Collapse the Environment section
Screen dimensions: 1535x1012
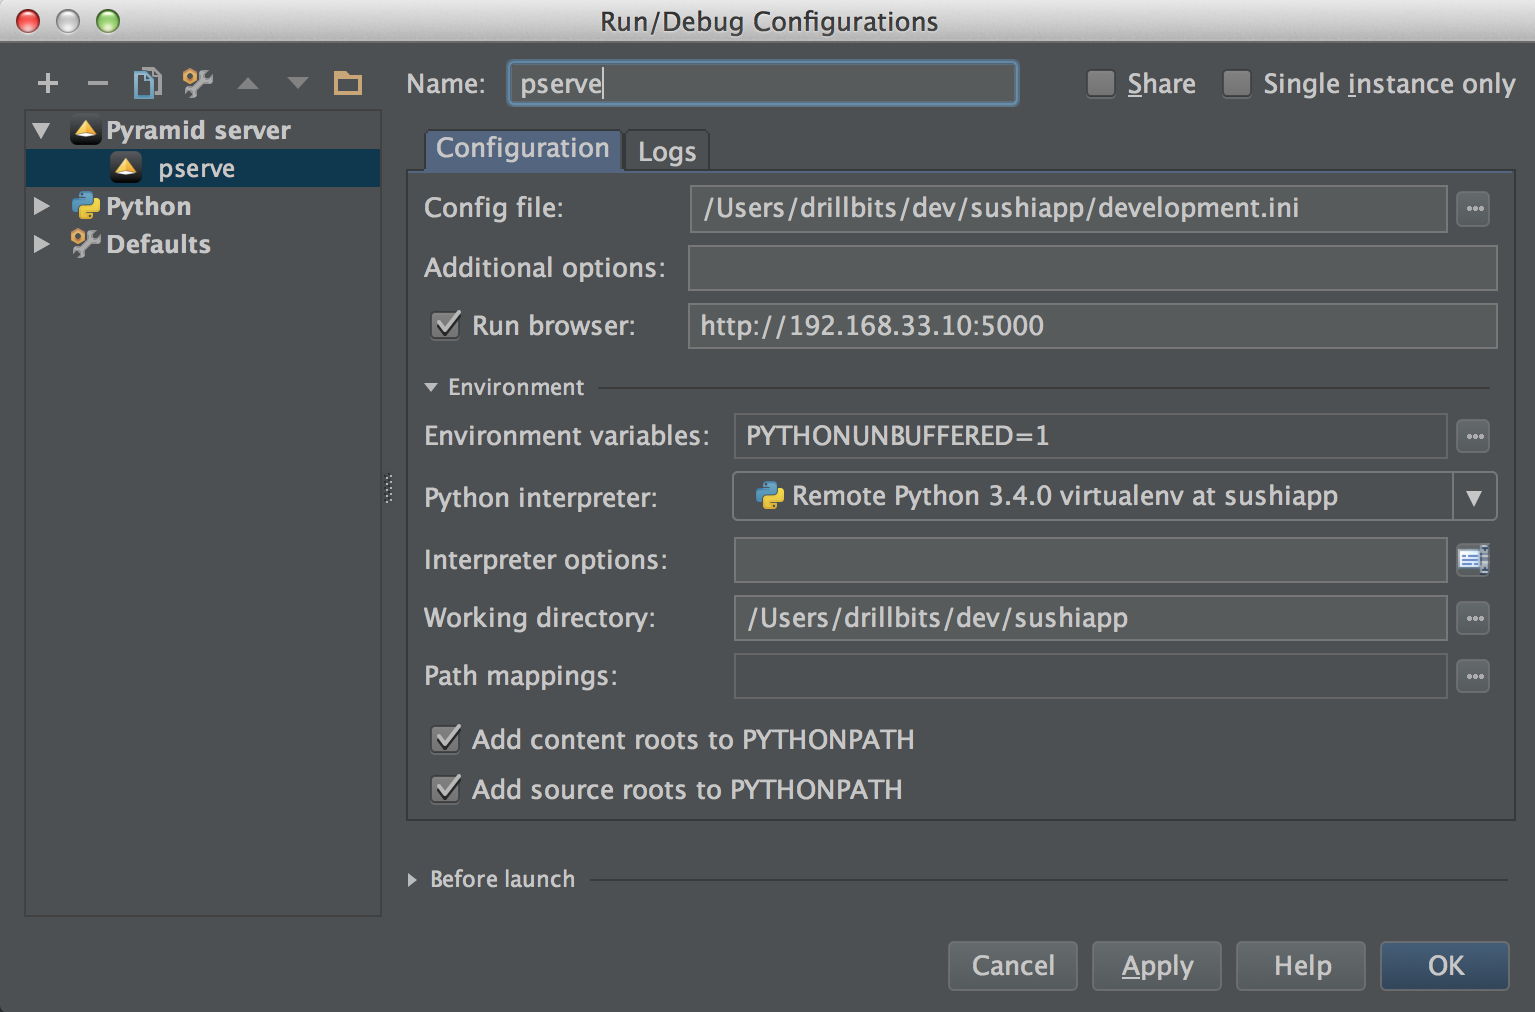pos(430,387)
